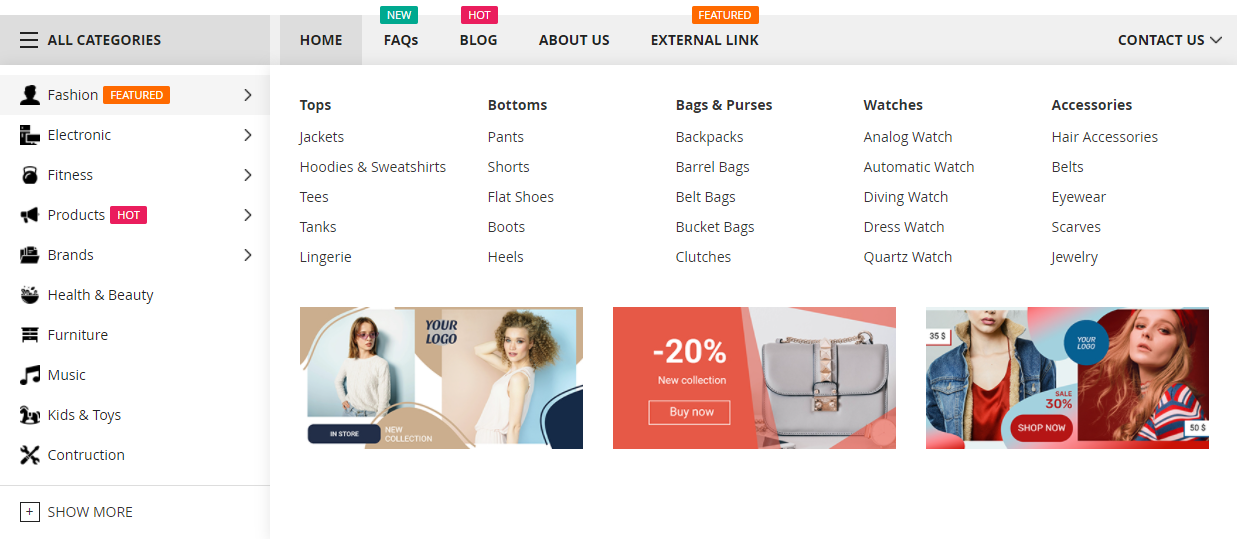Click the Brands category icon

click(30, 255)
